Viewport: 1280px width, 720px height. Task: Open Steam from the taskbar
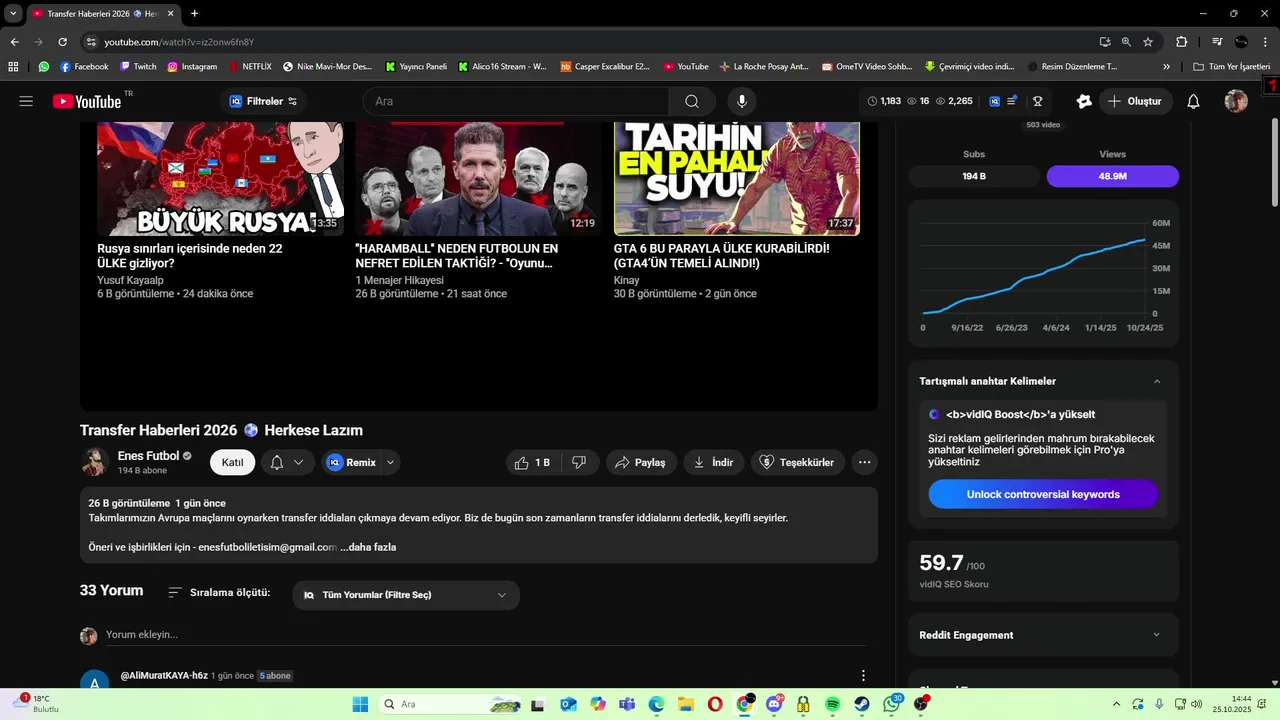(x=862, y=704)
